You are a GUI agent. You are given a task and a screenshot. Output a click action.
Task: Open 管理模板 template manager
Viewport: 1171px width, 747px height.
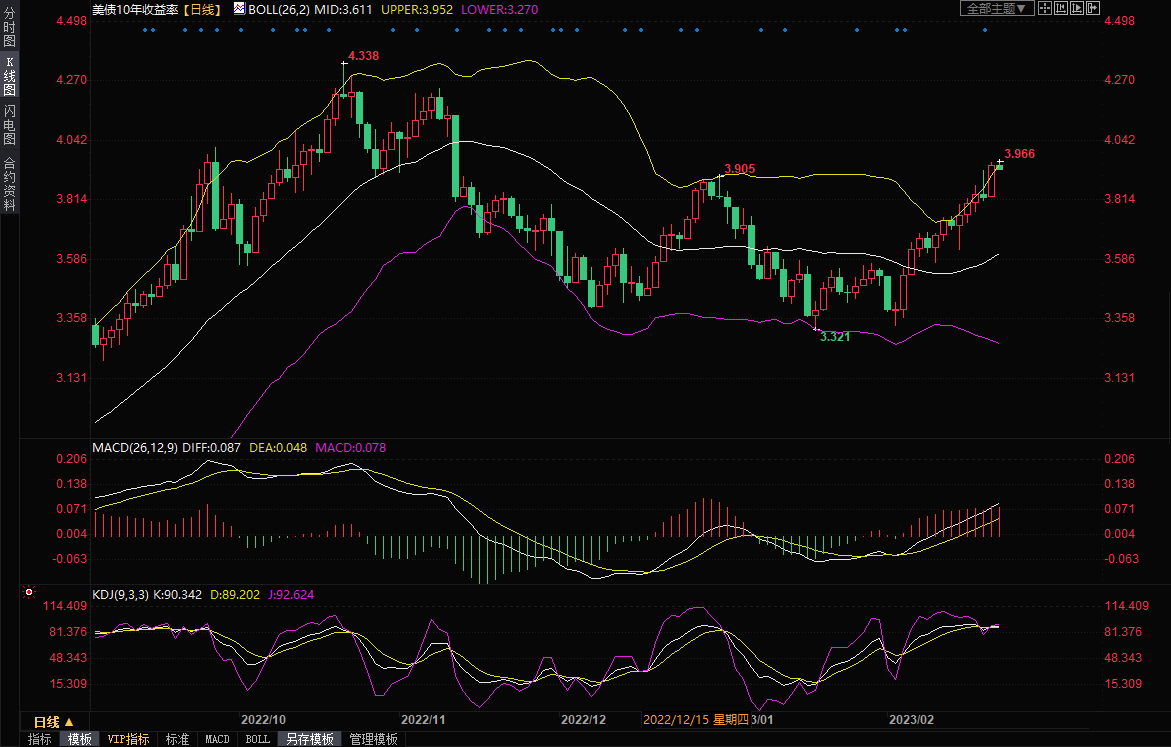pyautogui.click(x=373, y=739)
